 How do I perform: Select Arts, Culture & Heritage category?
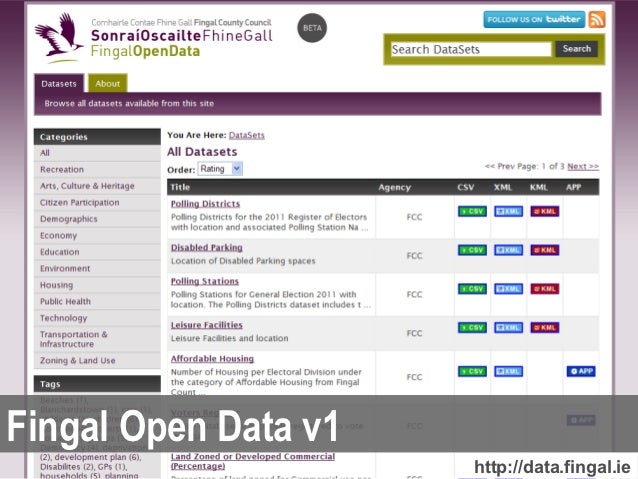pos(97,186)
